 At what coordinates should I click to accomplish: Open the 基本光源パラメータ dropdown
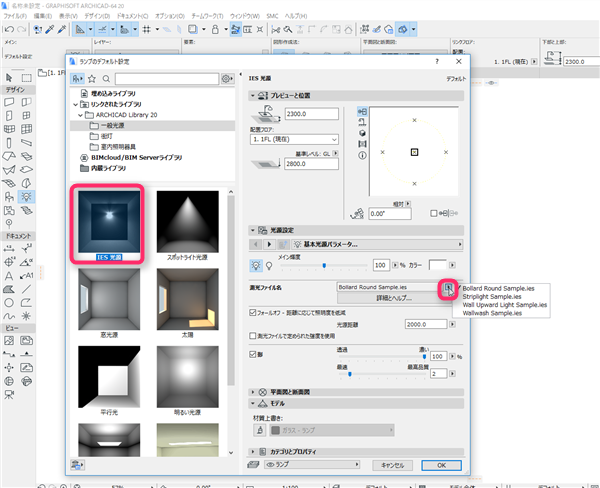(377, 244)
